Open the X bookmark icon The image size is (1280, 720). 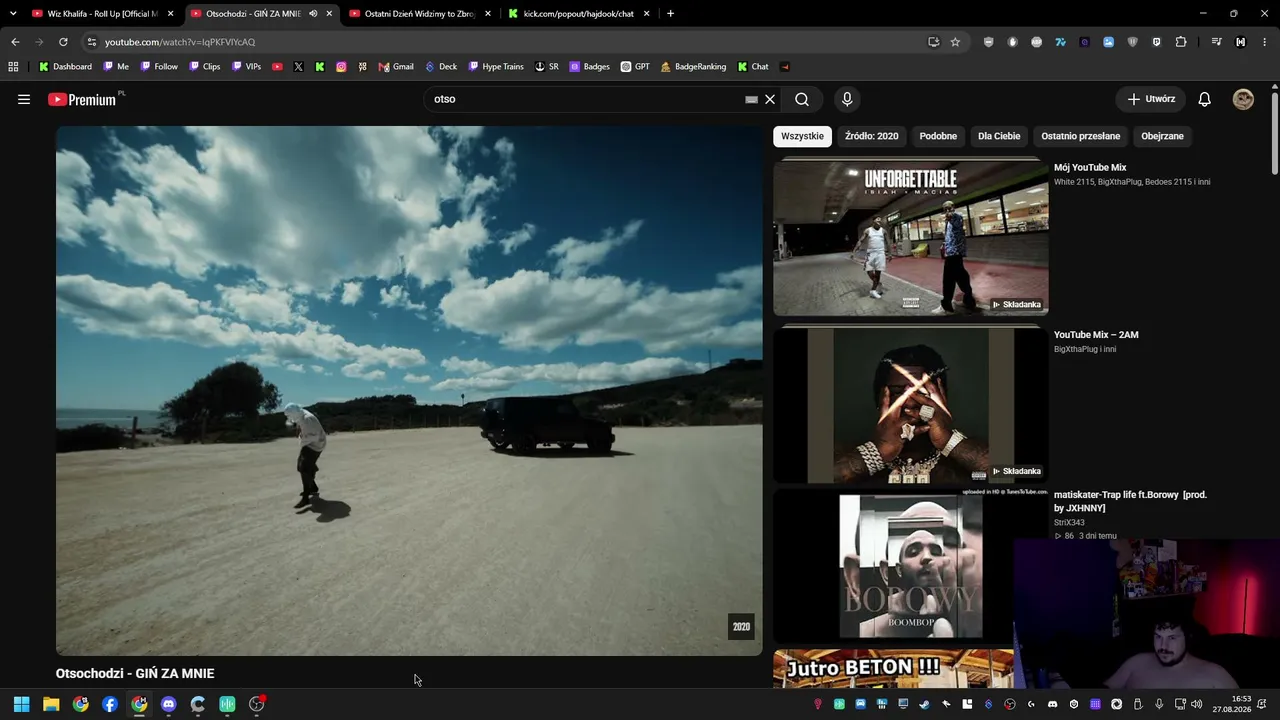[x=298, y=67]
